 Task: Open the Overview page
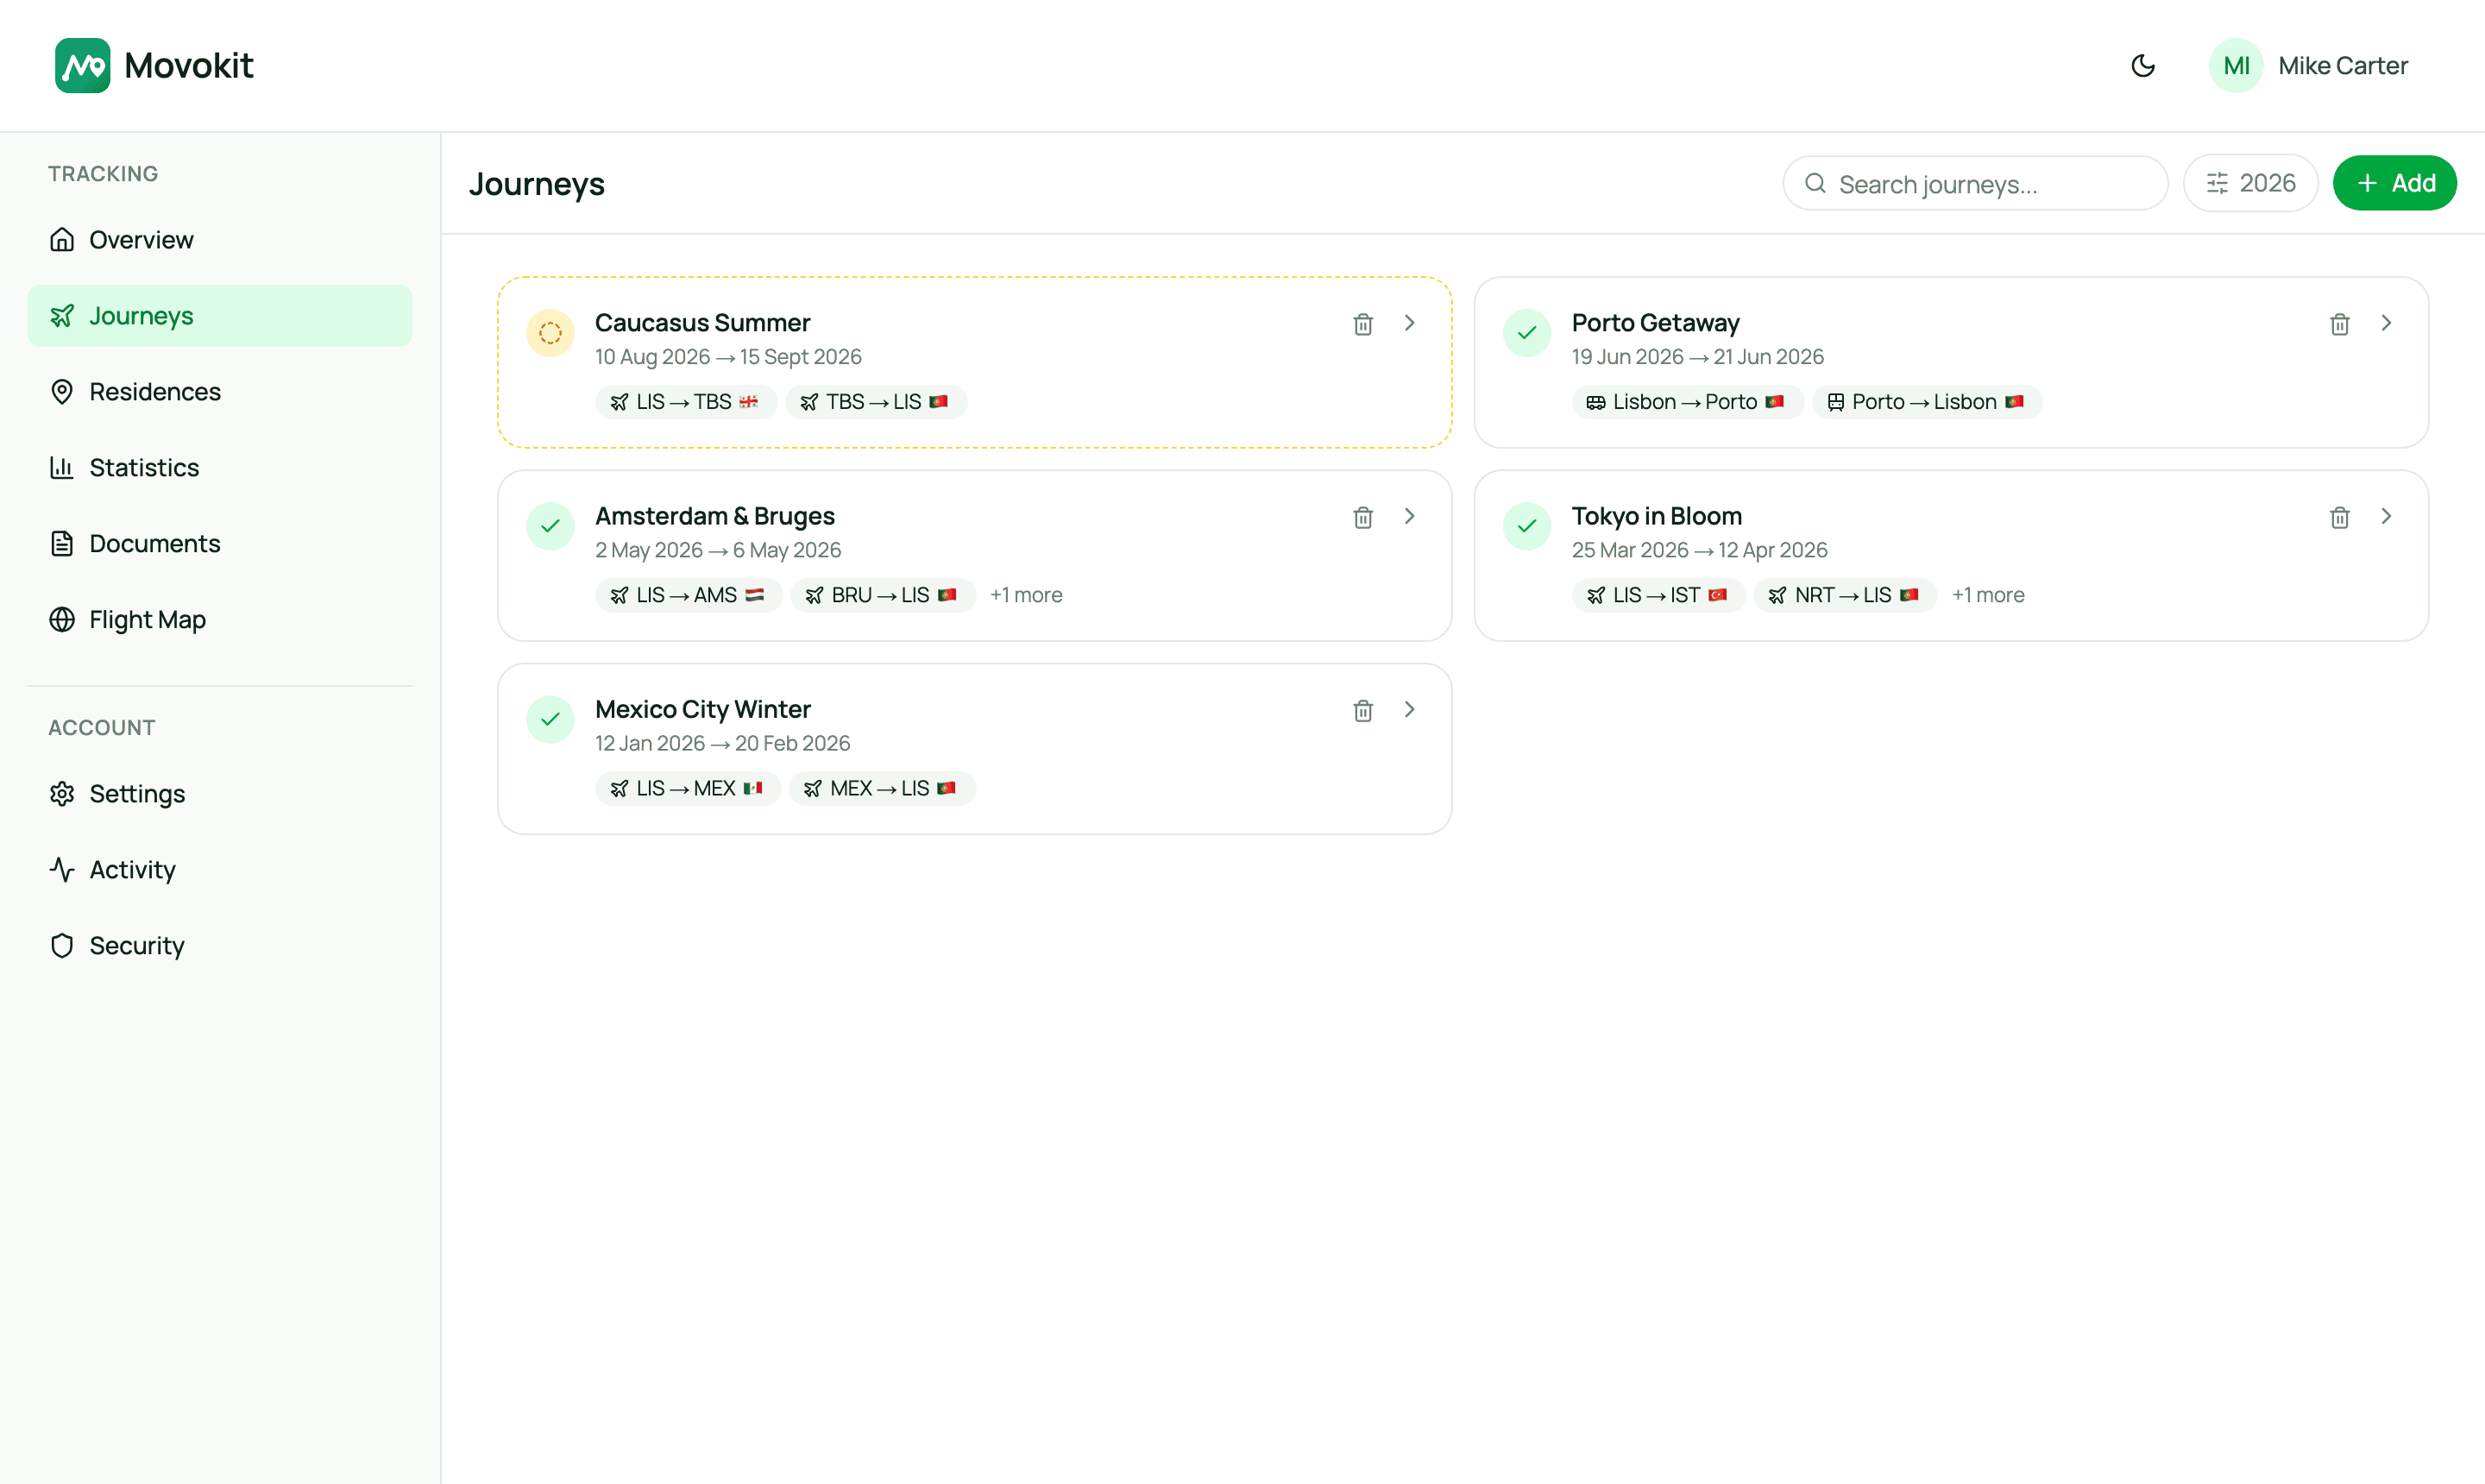220,240
